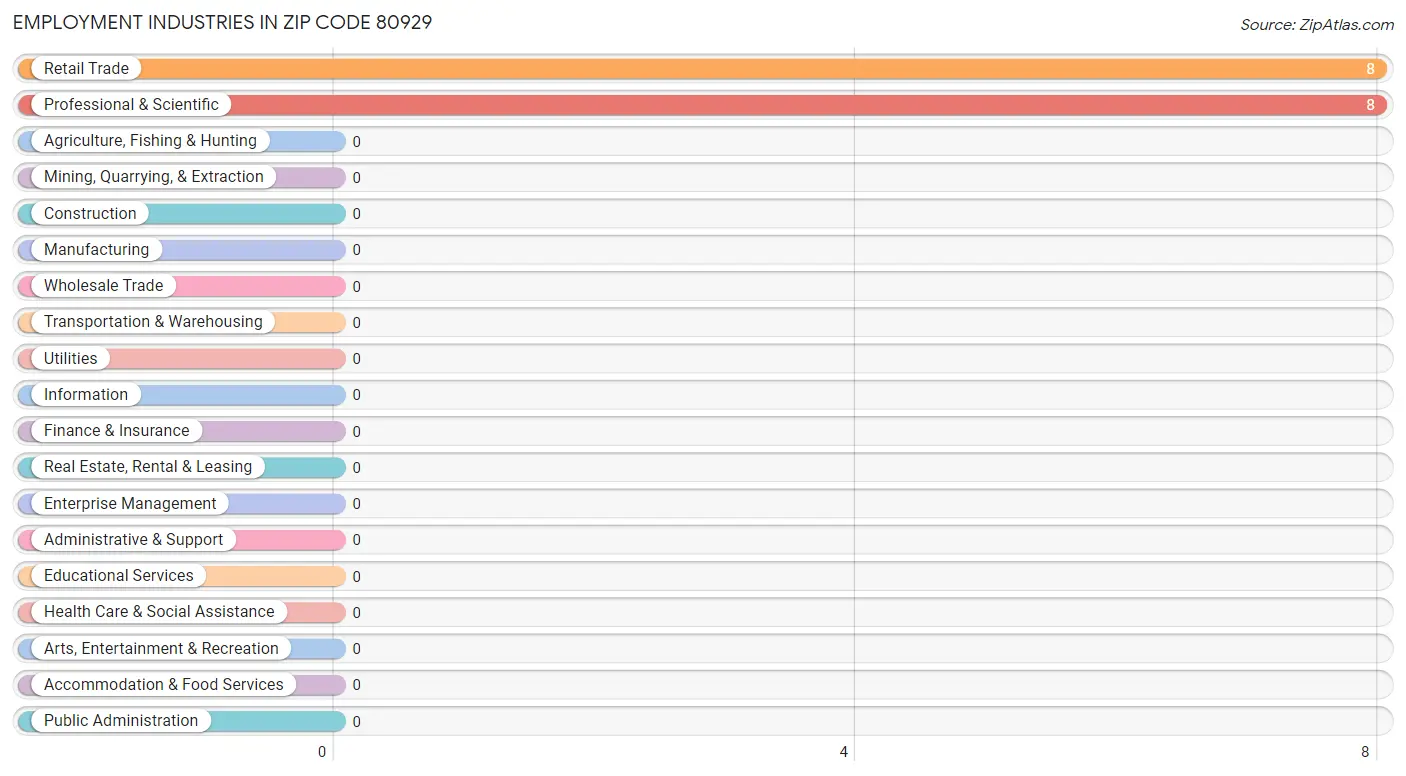
Task: Select the Professional & Scientific label
Action: click(x=131, y=104)
